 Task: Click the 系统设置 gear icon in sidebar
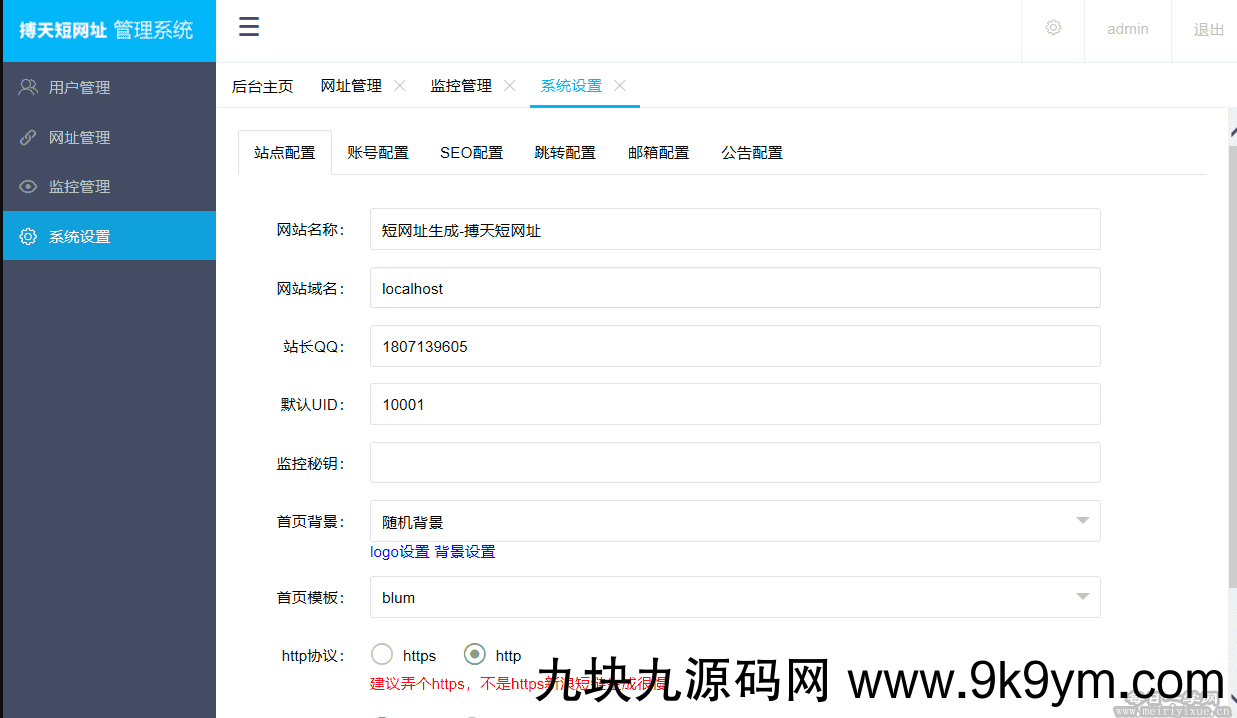(28, 237)
